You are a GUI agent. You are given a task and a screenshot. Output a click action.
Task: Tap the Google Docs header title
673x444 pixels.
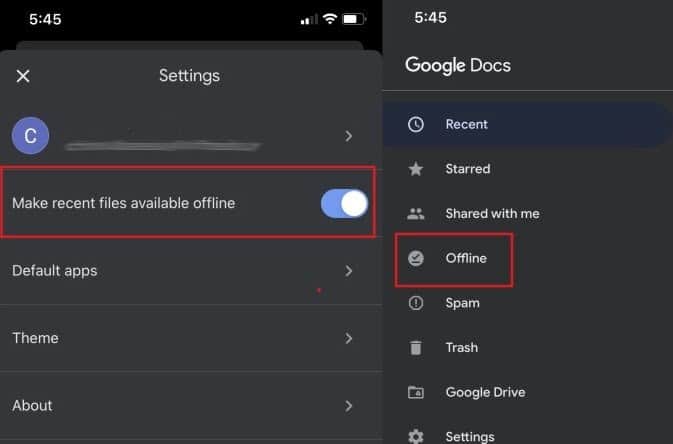pos(458,66)
